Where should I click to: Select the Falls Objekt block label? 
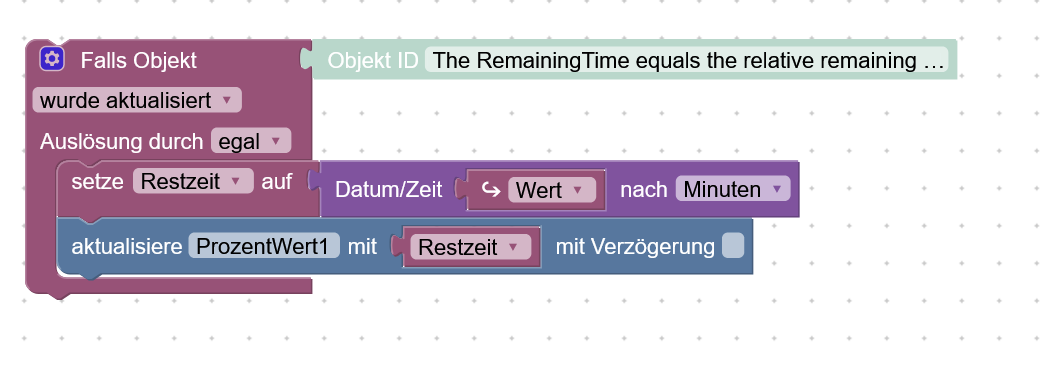[x=139, y=60]
